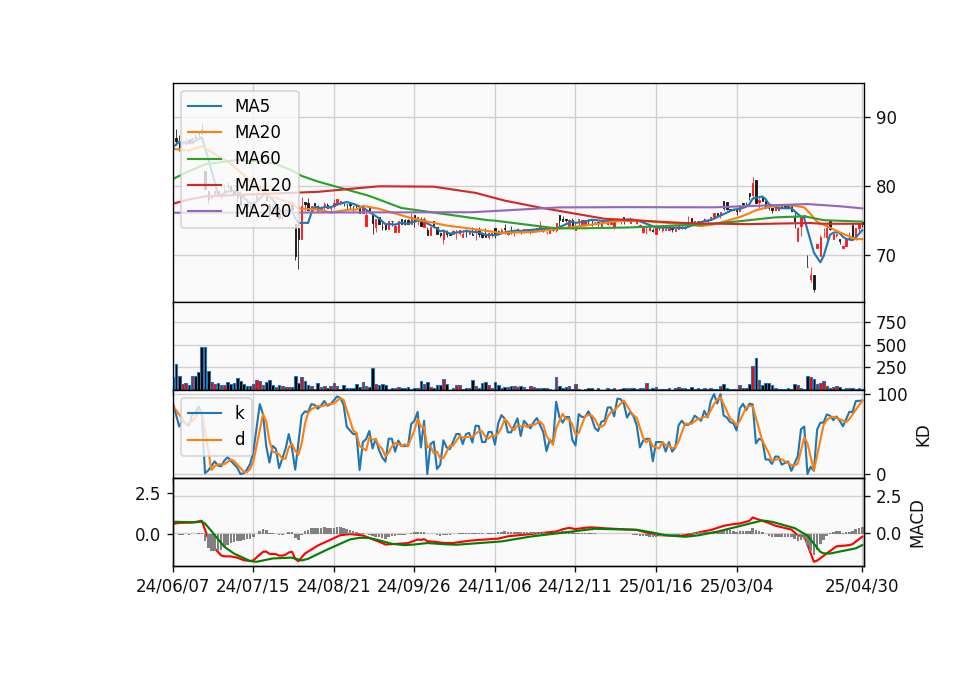Click the orange MA20 legend line sample
Viewport: 960px width, 690px height.
click(204, 132)
